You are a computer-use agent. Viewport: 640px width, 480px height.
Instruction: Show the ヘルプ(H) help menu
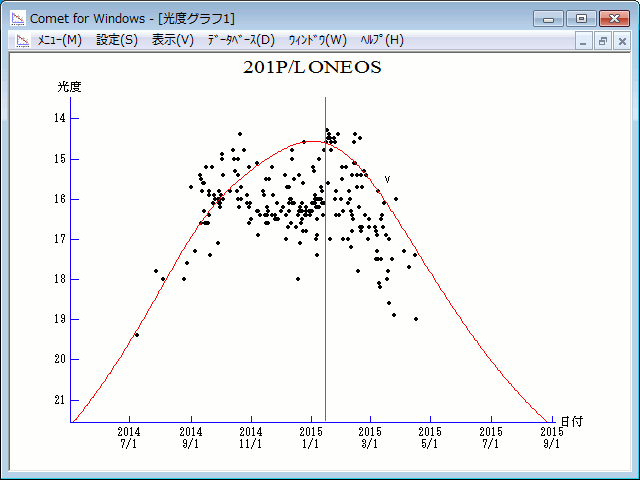click(x=381, y=40)
